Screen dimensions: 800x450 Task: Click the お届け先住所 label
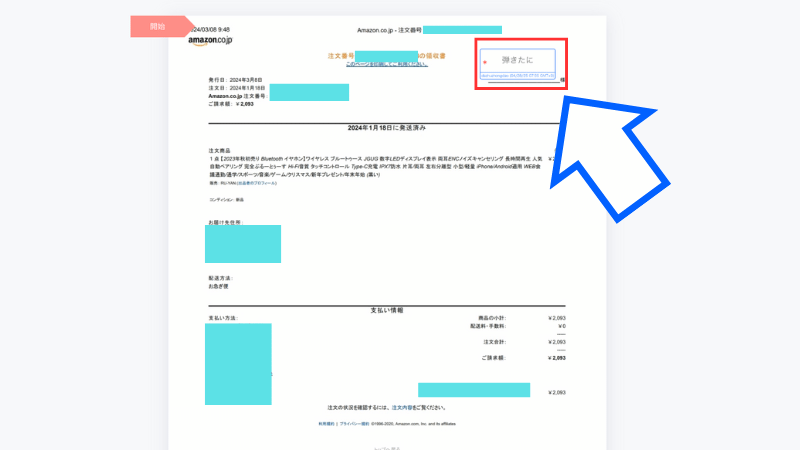coord(226,222)
